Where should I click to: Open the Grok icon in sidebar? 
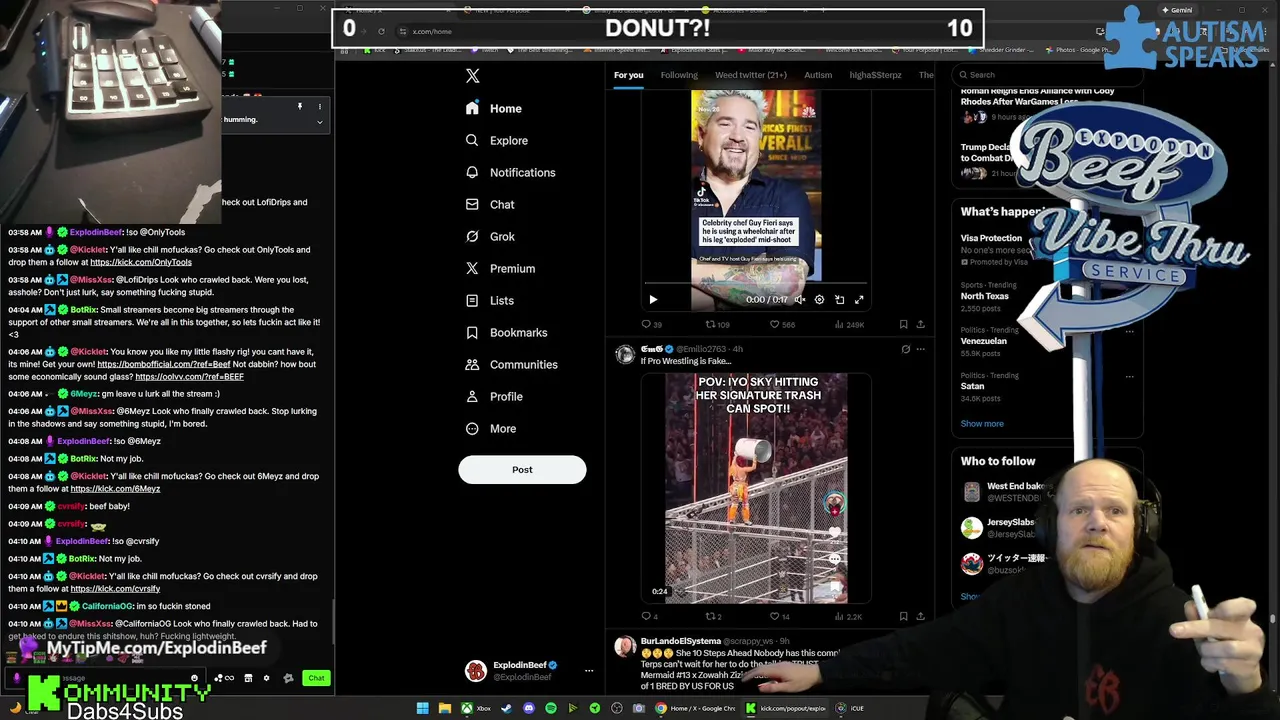(472, 236)
